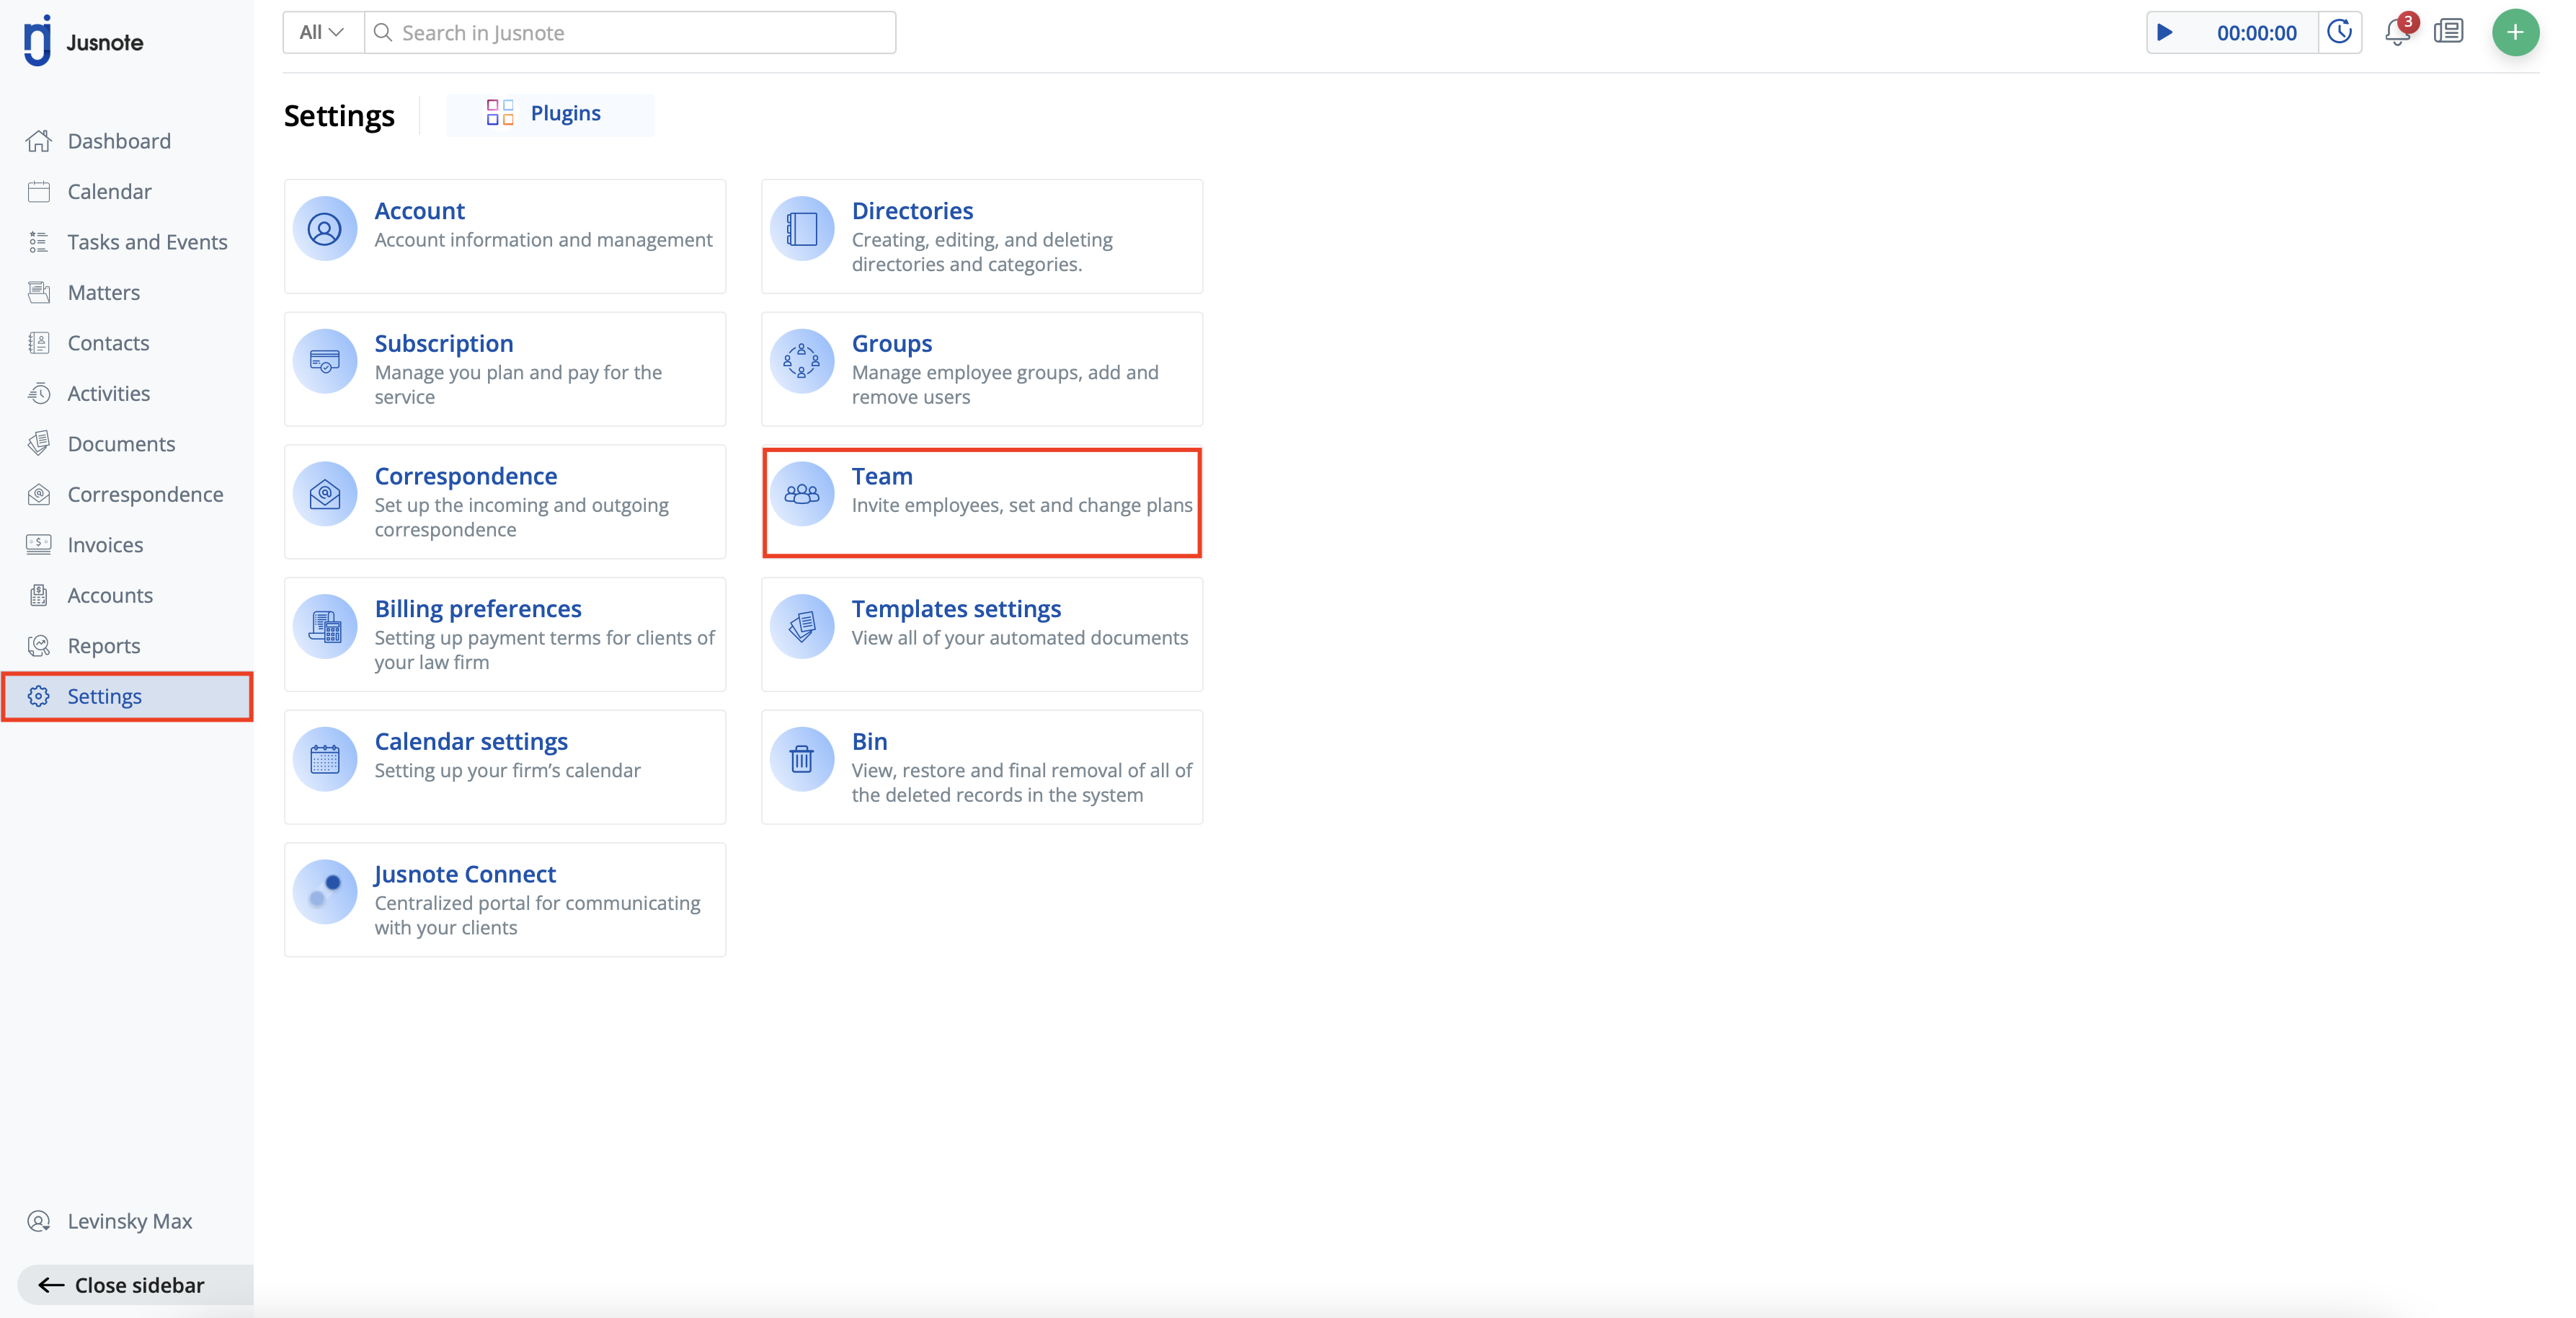The width and height of the screenshot is (2576, 1318).
Task: Click the Settings gear icon in sidebar
Action: point(39,696)
